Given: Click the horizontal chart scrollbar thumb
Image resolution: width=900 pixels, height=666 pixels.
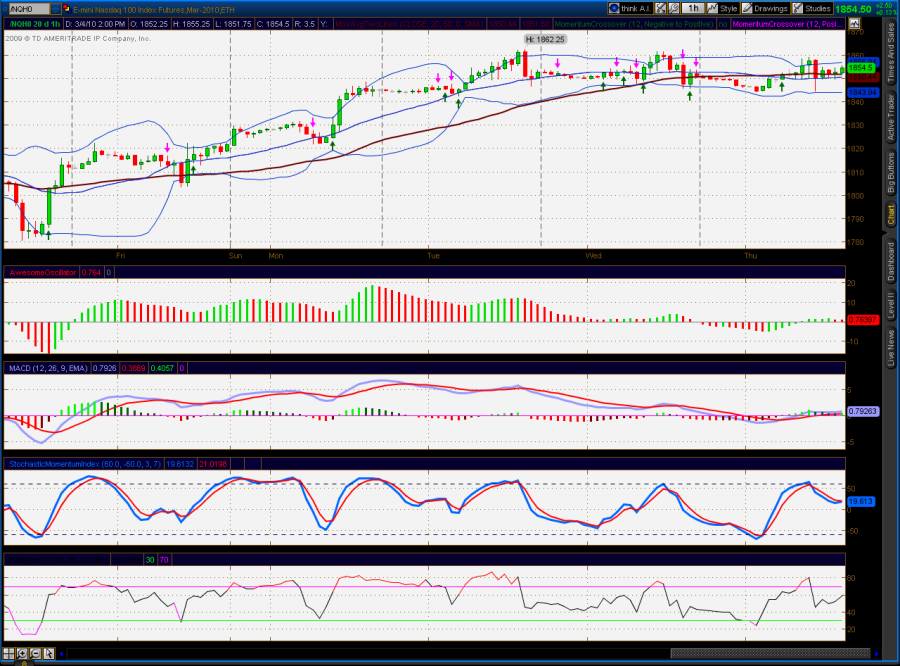Looking at the screenshot, I should pos(770,653).
